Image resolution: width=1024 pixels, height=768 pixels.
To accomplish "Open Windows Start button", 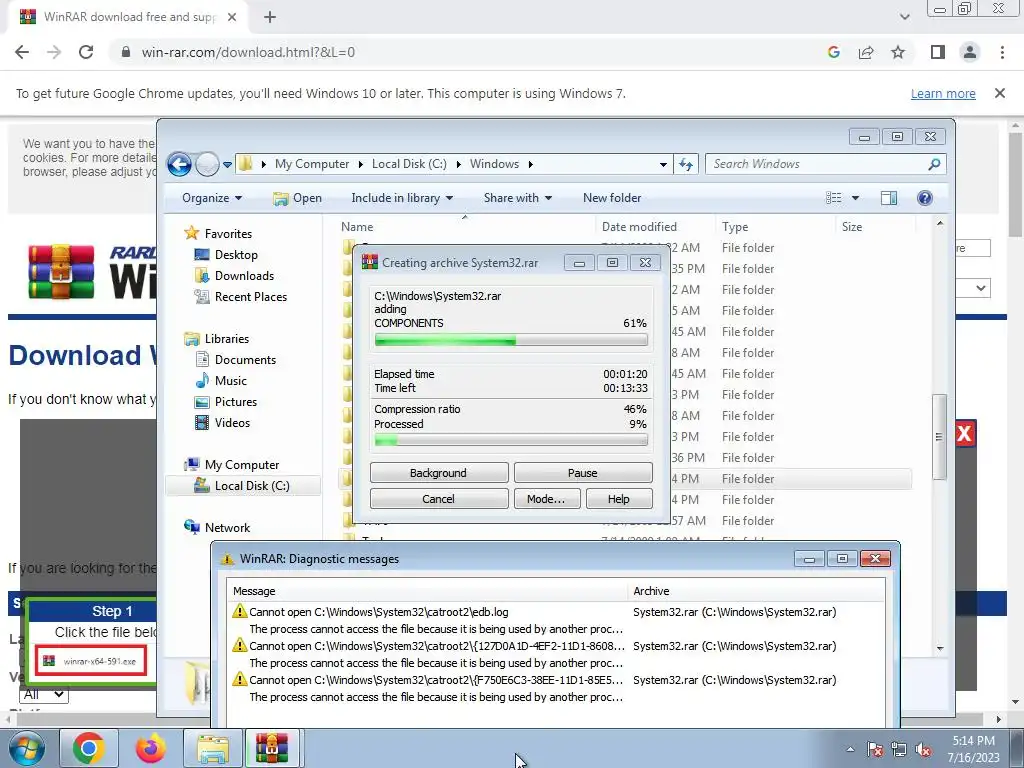I will point(27,748).
